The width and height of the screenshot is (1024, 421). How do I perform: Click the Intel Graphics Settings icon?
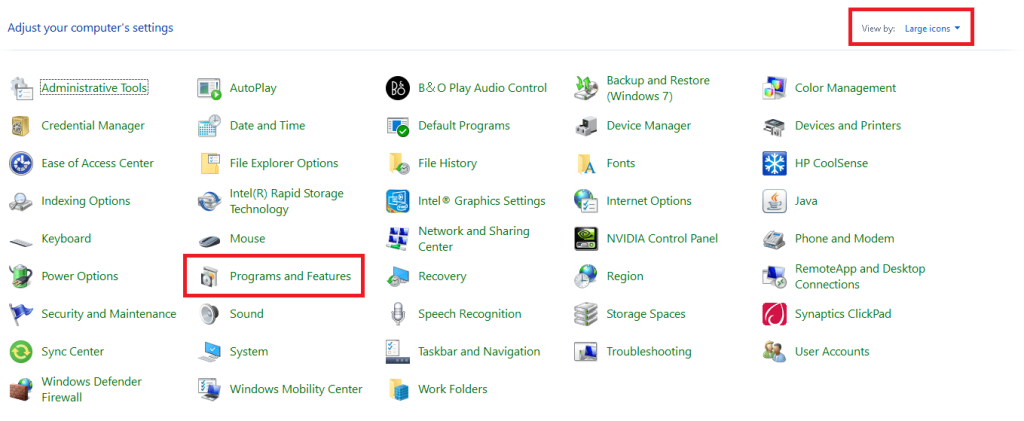click(398, 201)
